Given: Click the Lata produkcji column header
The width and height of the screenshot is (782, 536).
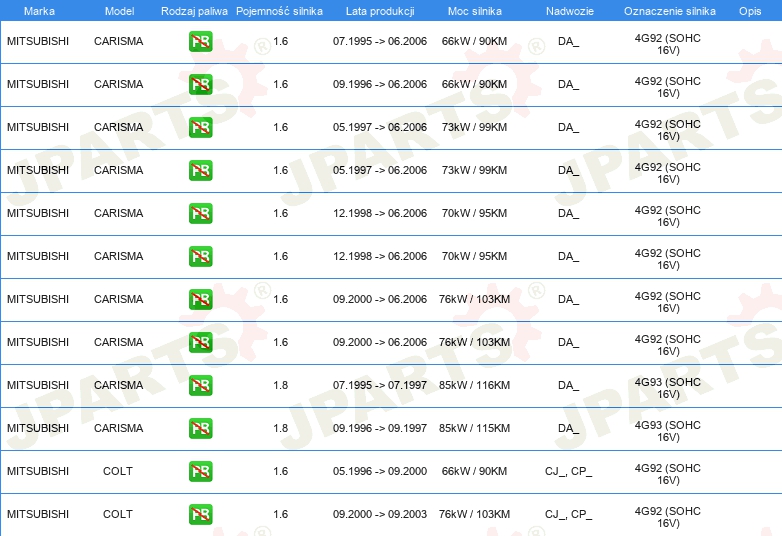Looking at the screenshot, I should [x=380, y=11].
